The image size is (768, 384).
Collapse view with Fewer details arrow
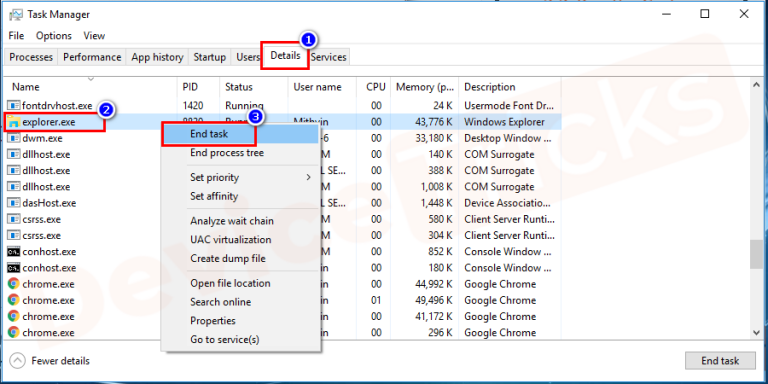tap(18, 361)
